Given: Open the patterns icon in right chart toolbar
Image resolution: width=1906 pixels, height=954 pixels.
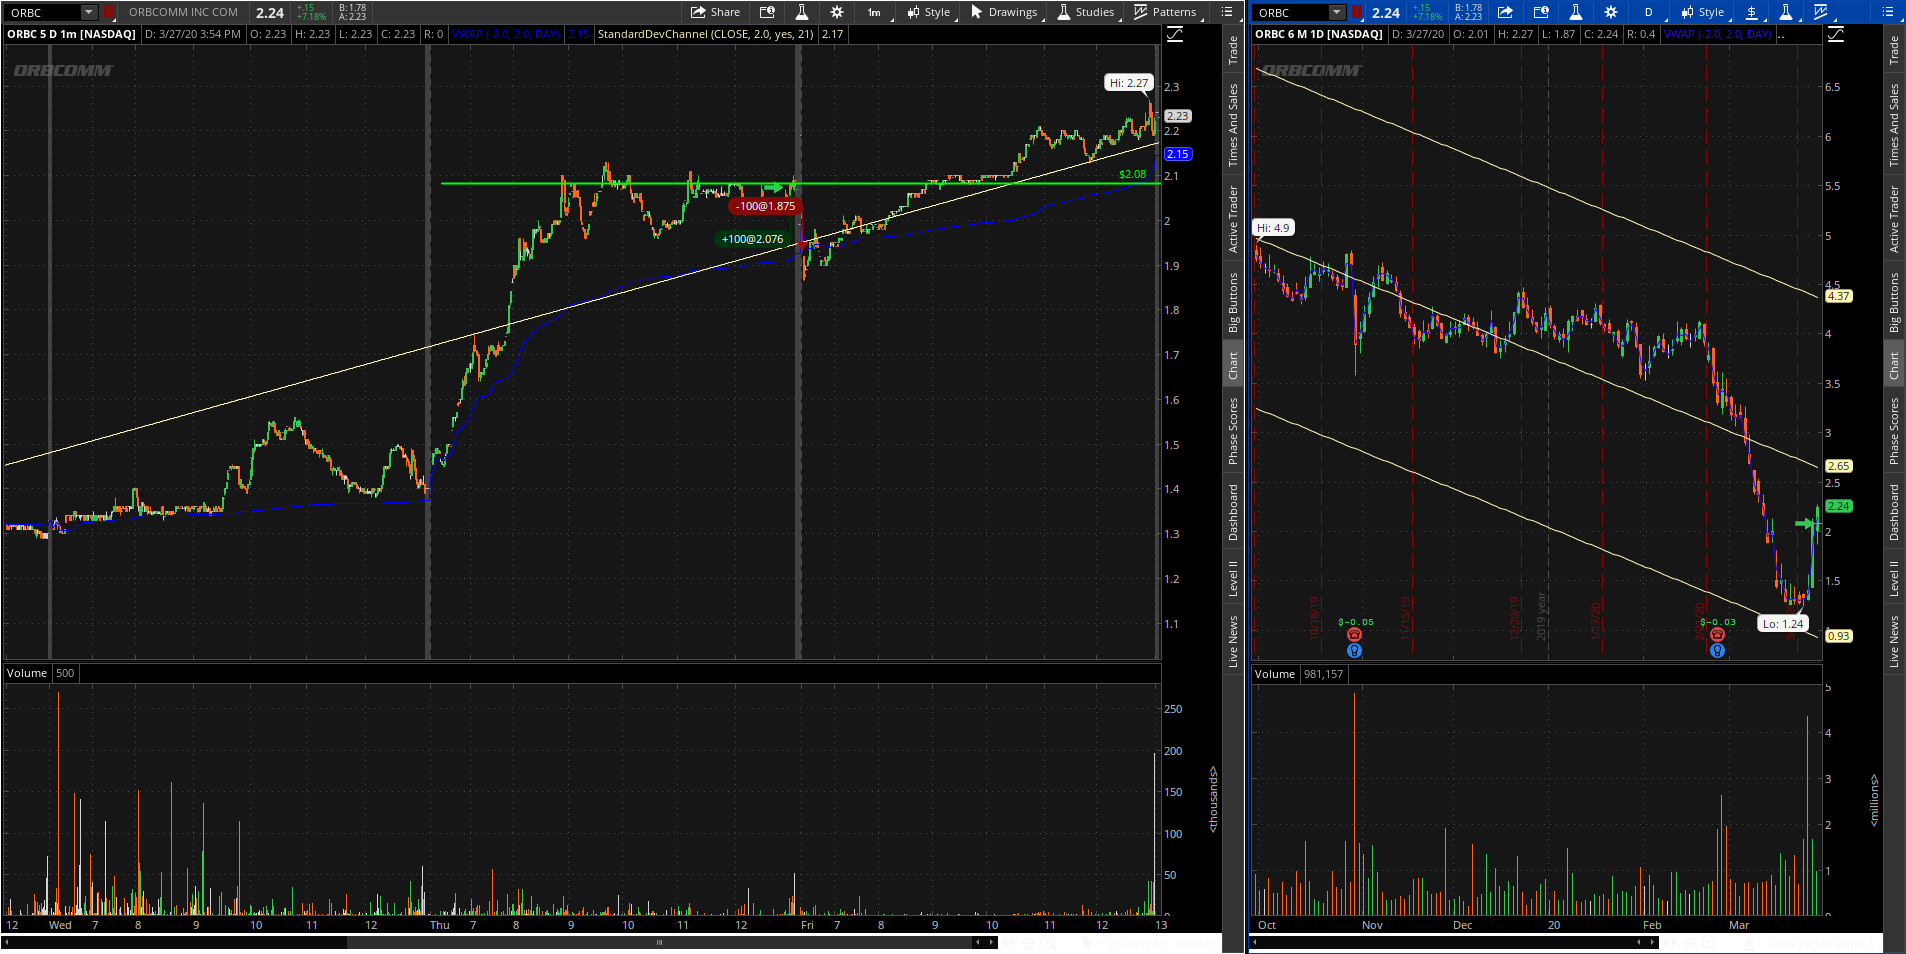Looking at the screenshot, I should pos(1821,12).
